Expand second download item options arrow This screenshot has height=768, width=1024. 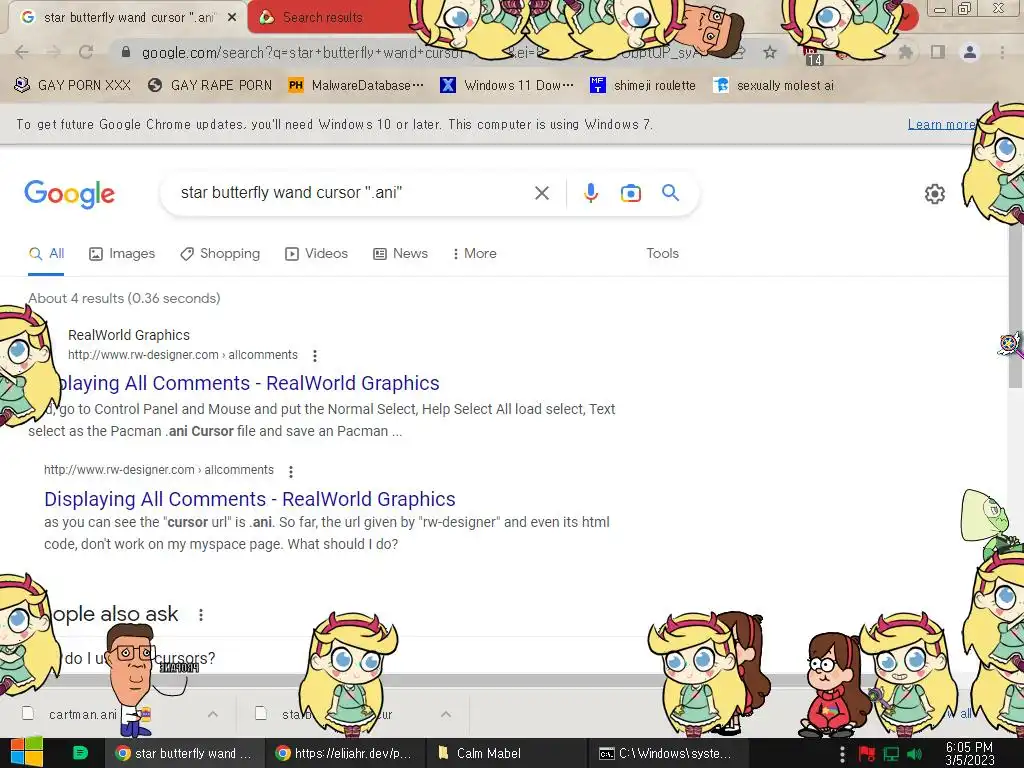446,714
